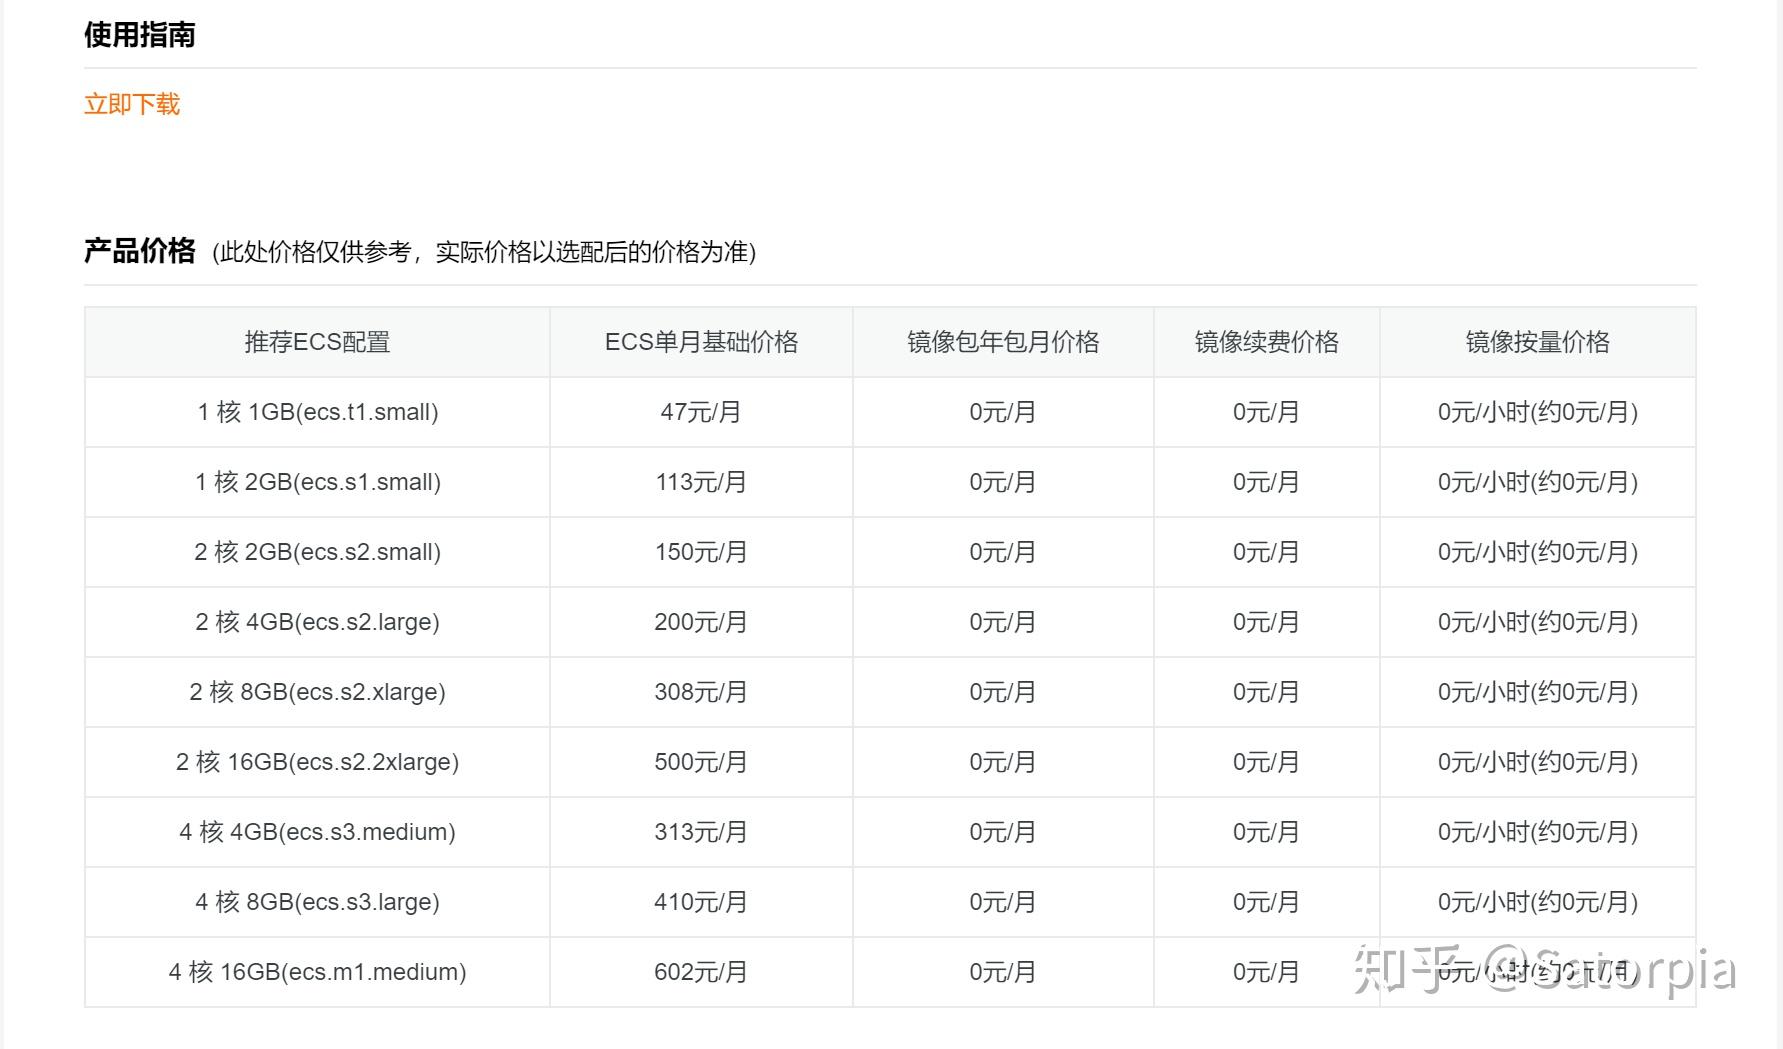Click the pricing disclaimer note beside 产品价格
Image resolution: width=1783 pixels, height=1049 pixels.
[484, 252]
